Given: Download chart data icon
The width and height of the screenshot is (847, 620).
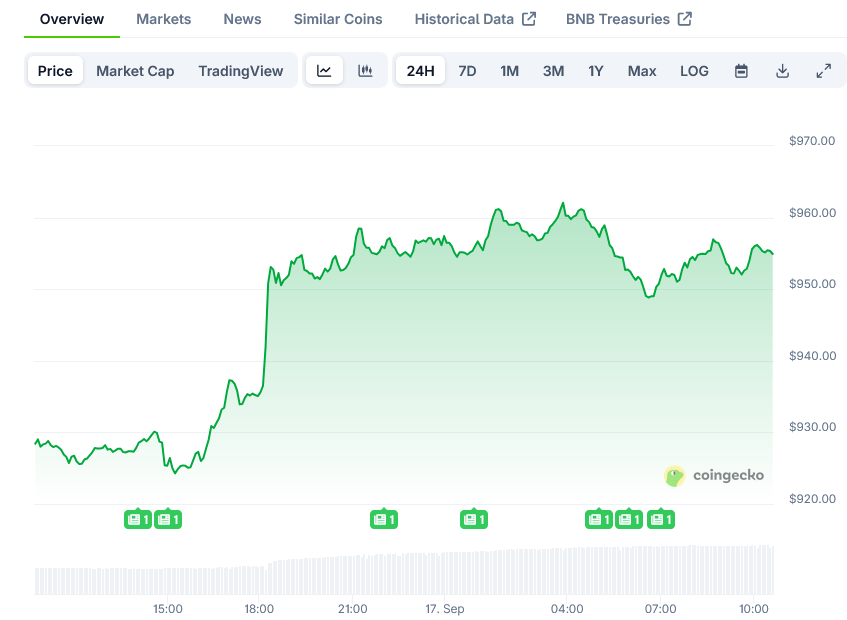Looking at the screenshot, I should pyautogui.click(x=782, y=71).
